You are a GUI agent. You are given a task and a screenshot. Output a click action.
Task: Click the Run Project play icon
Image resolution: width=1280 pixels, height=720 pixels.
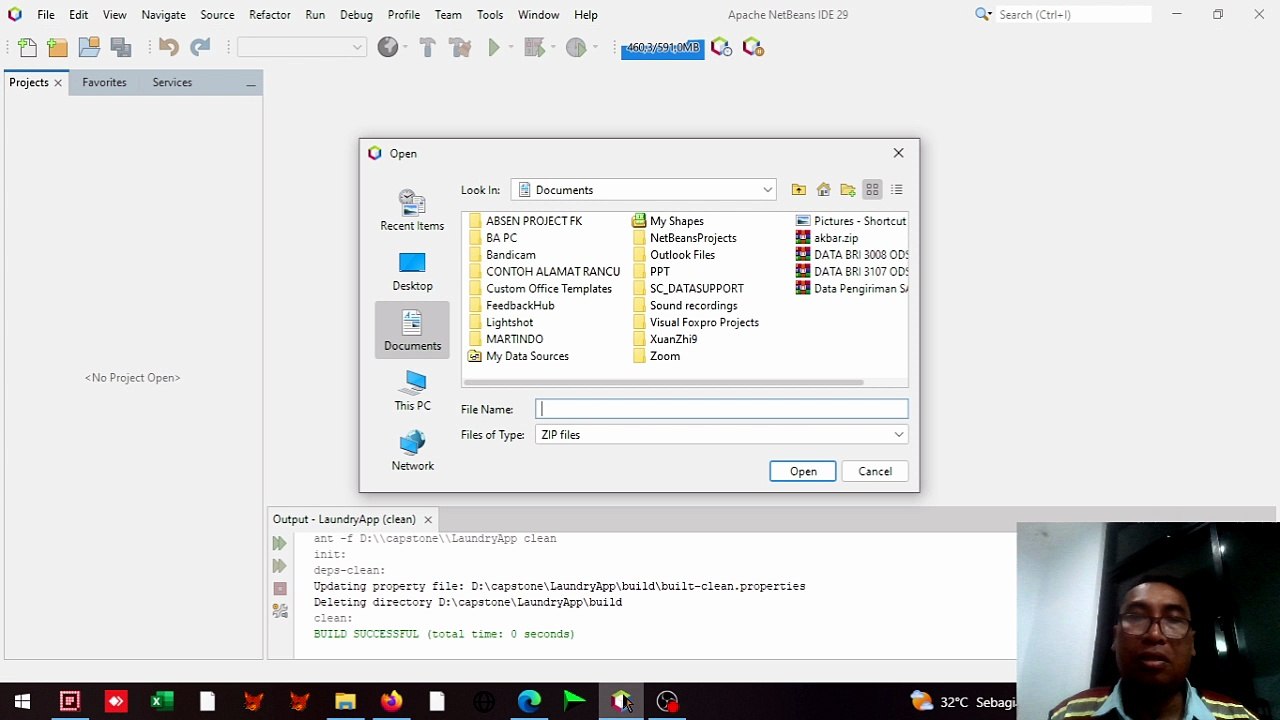(x=493, y=47)
